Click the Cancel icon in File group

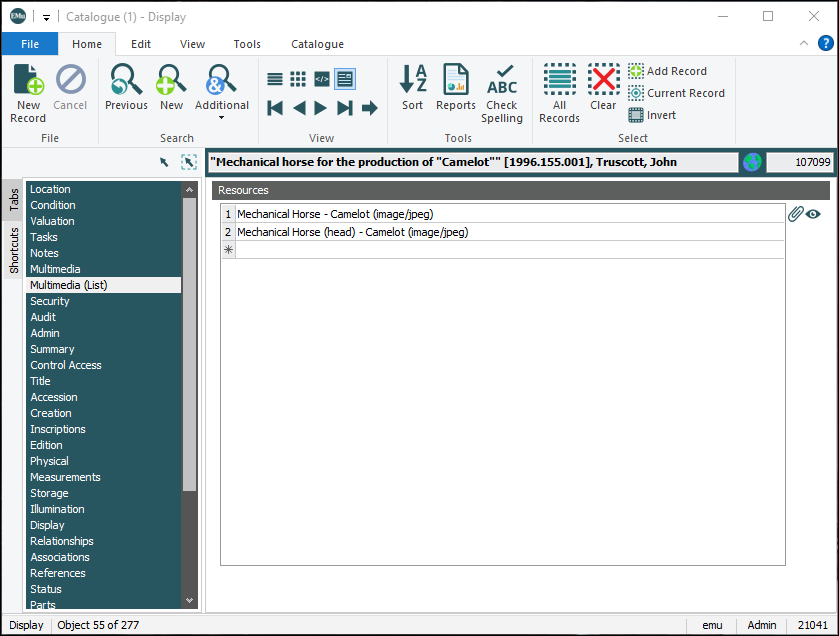tap(70, 82)
